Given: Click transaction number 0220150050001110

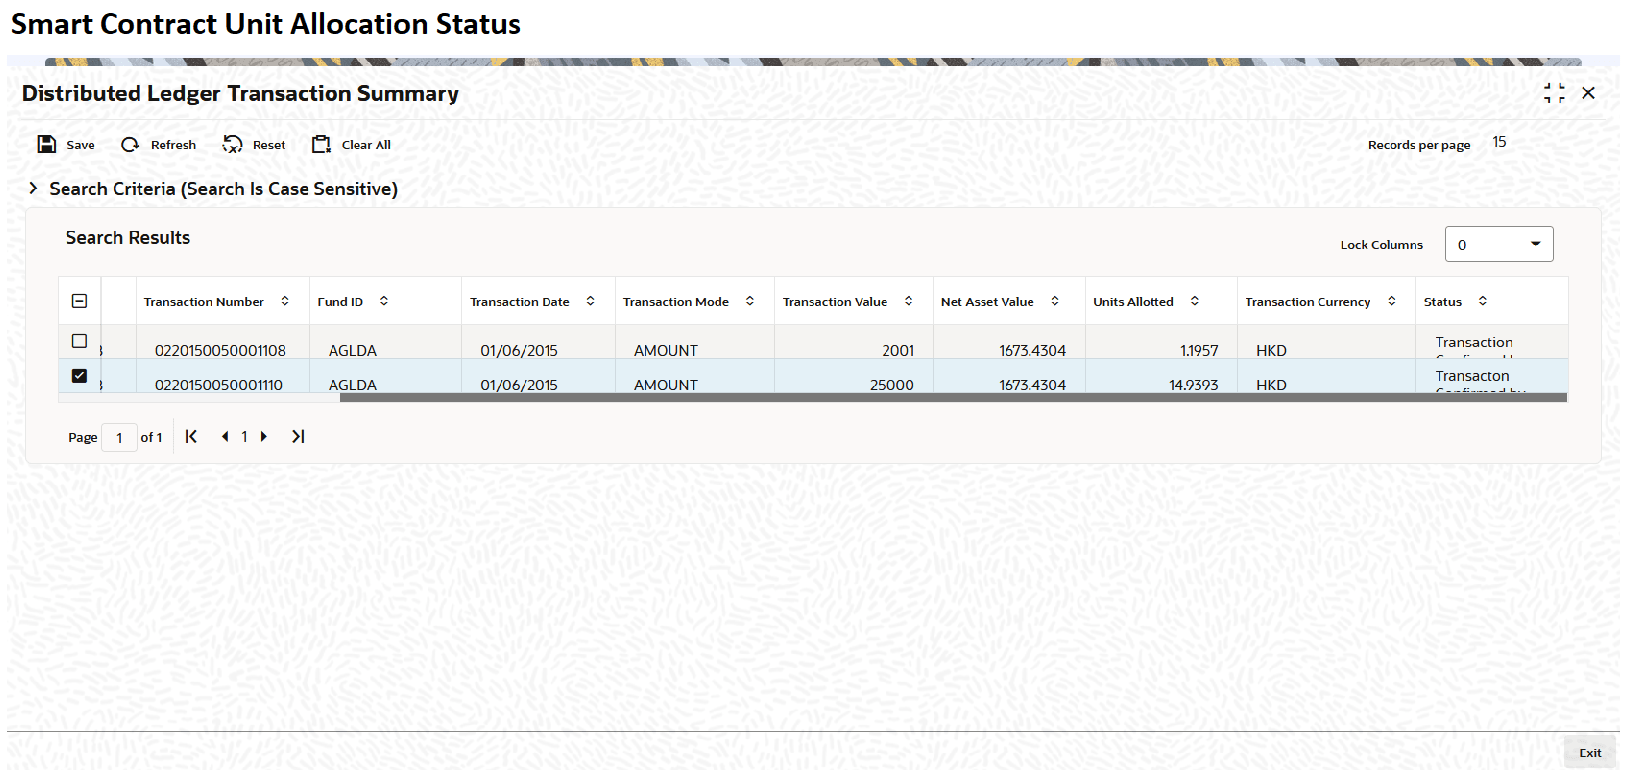Looking at the screenshot, I should point(219,384).
